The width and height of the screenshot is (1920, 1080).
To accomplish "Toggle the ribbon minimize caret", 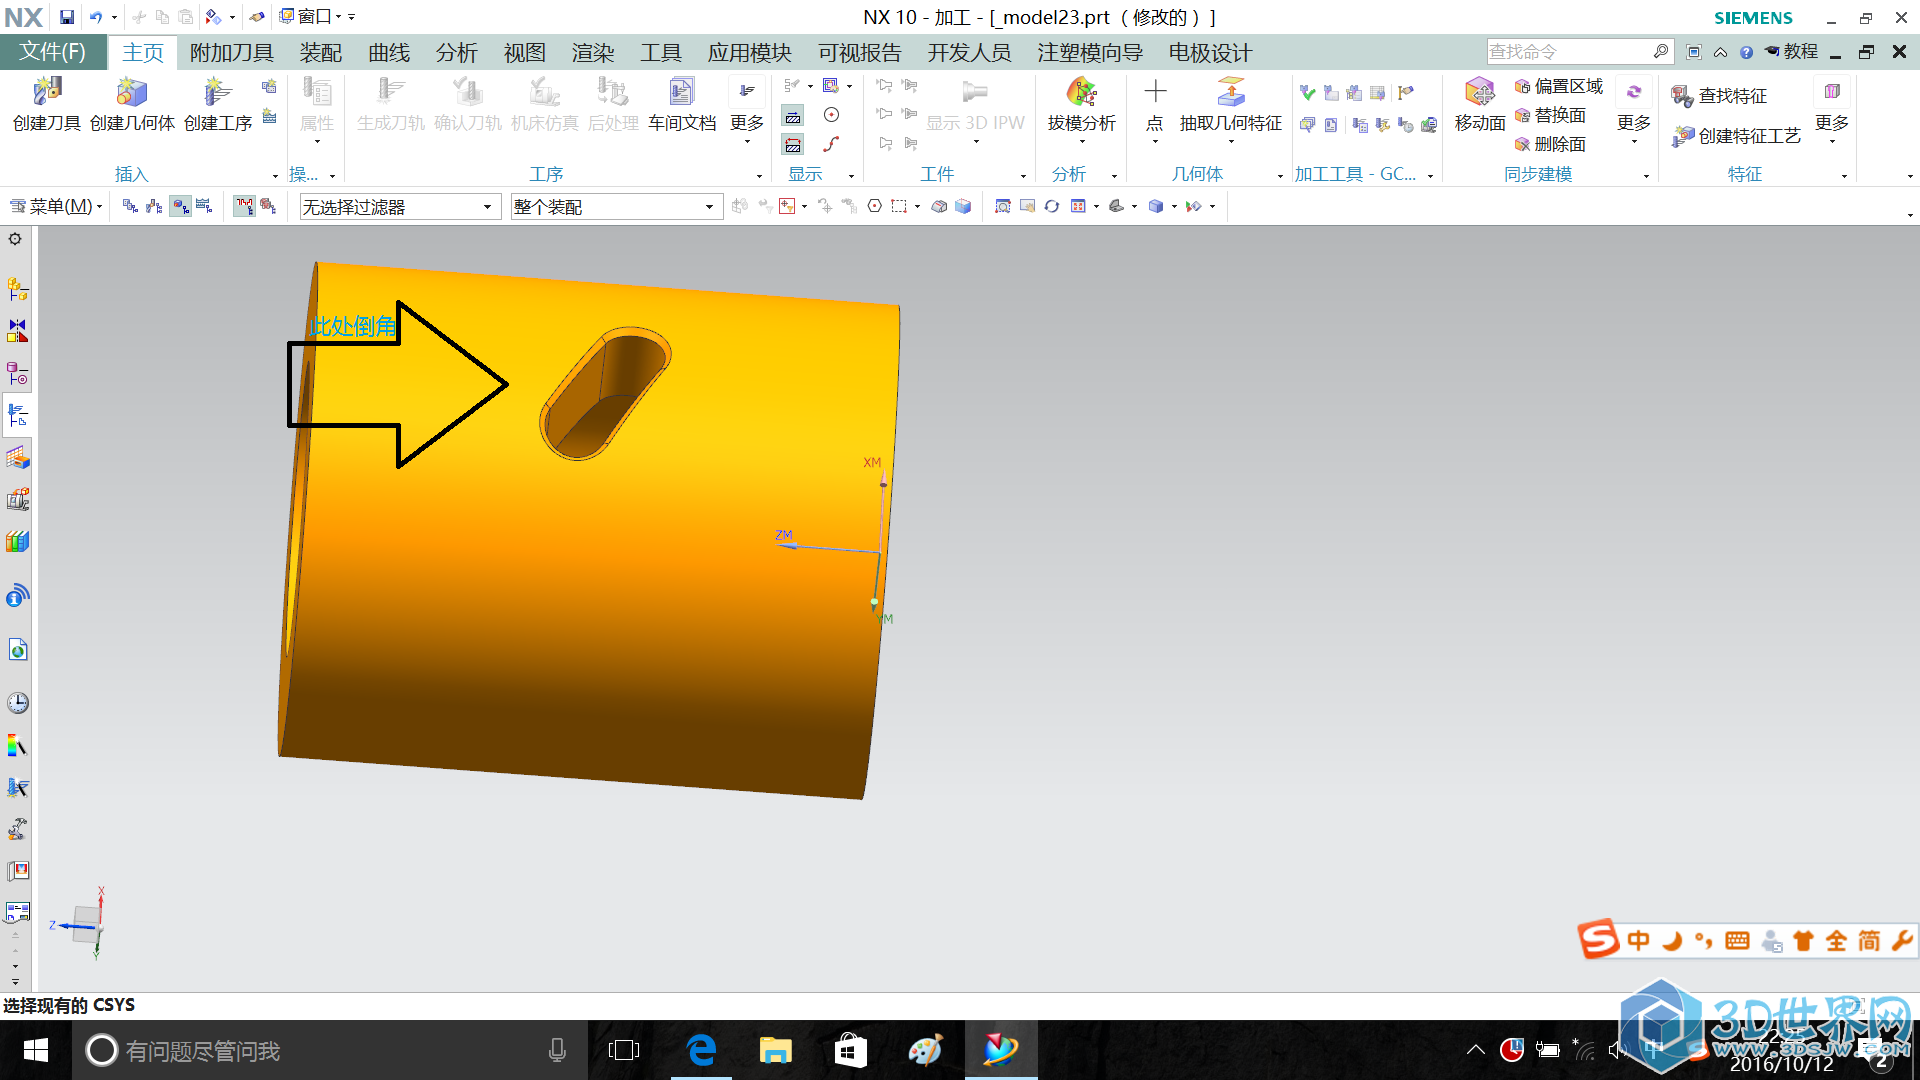I will coord(1720,52).
